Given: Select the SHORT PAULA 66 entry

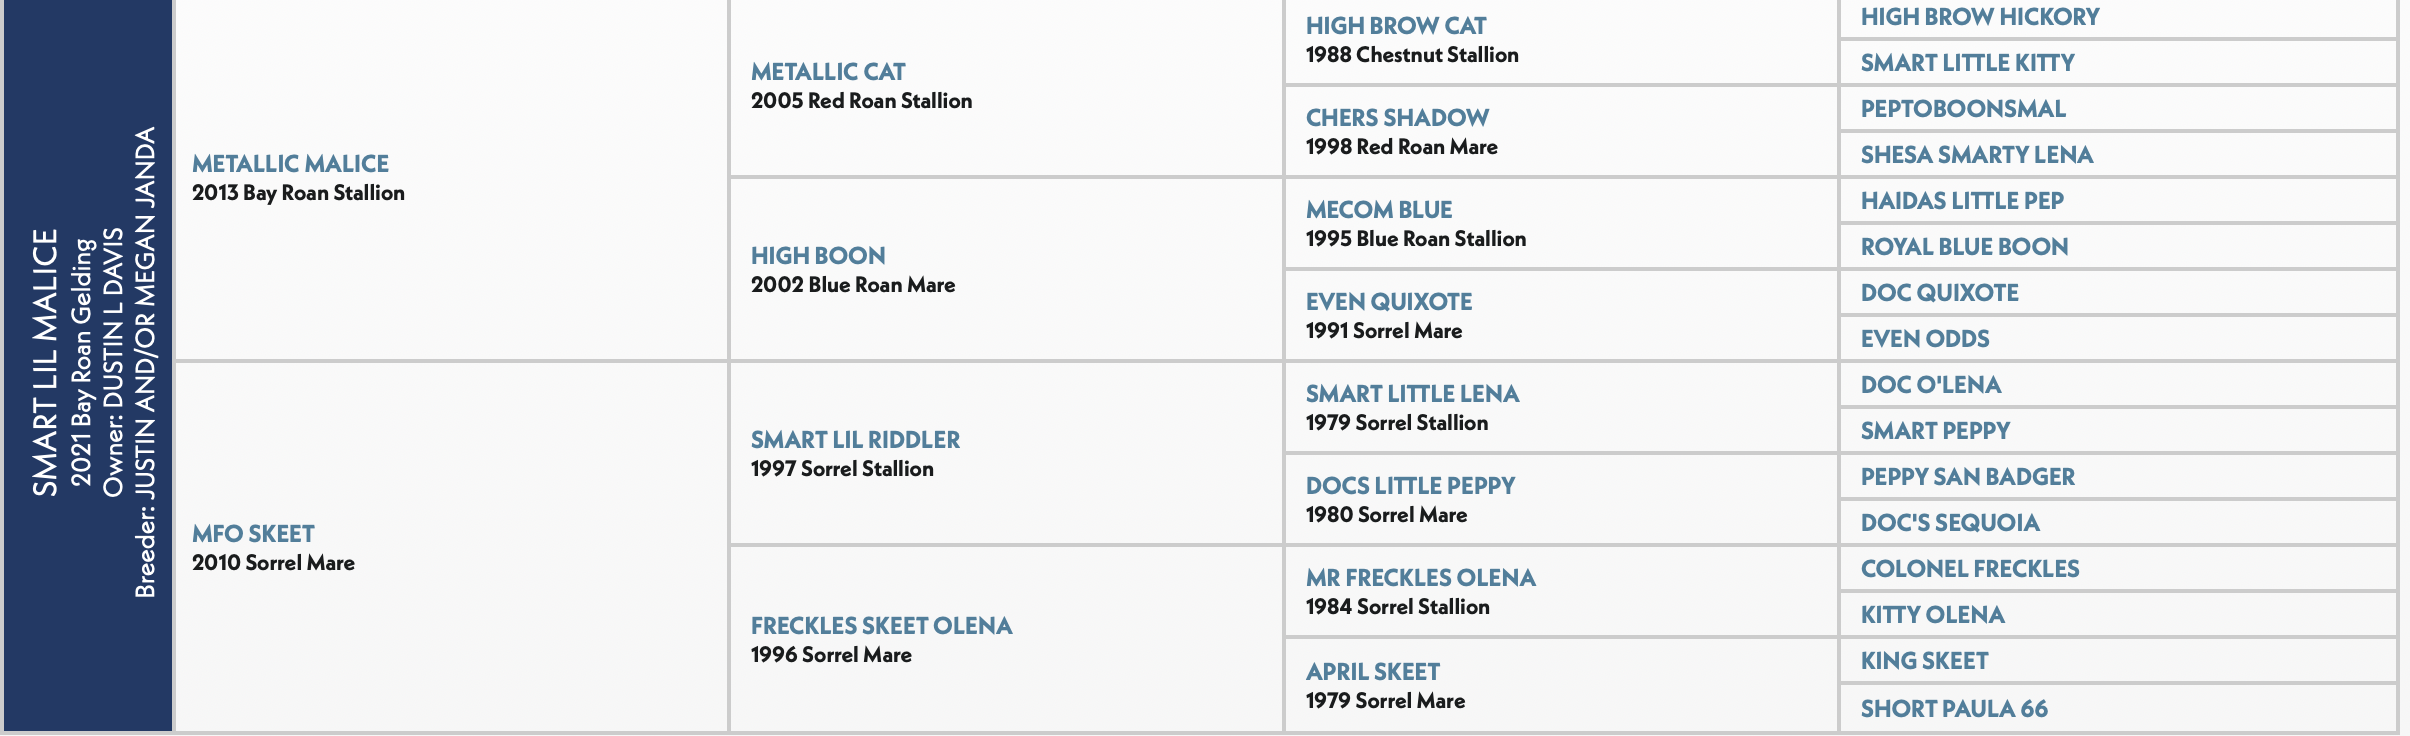Looking at the screenshot, I should pos(1954,708).
